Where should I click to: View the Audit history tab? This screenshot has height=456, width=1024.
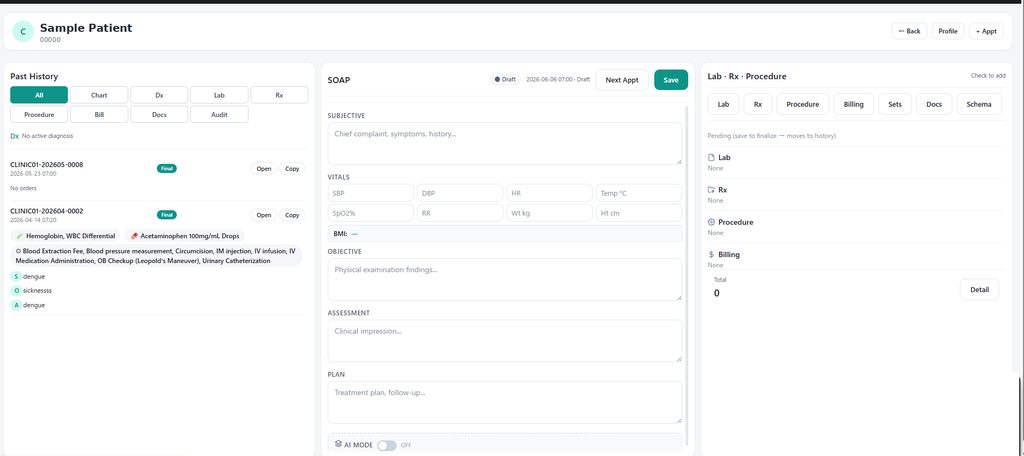tap(219, 114)
